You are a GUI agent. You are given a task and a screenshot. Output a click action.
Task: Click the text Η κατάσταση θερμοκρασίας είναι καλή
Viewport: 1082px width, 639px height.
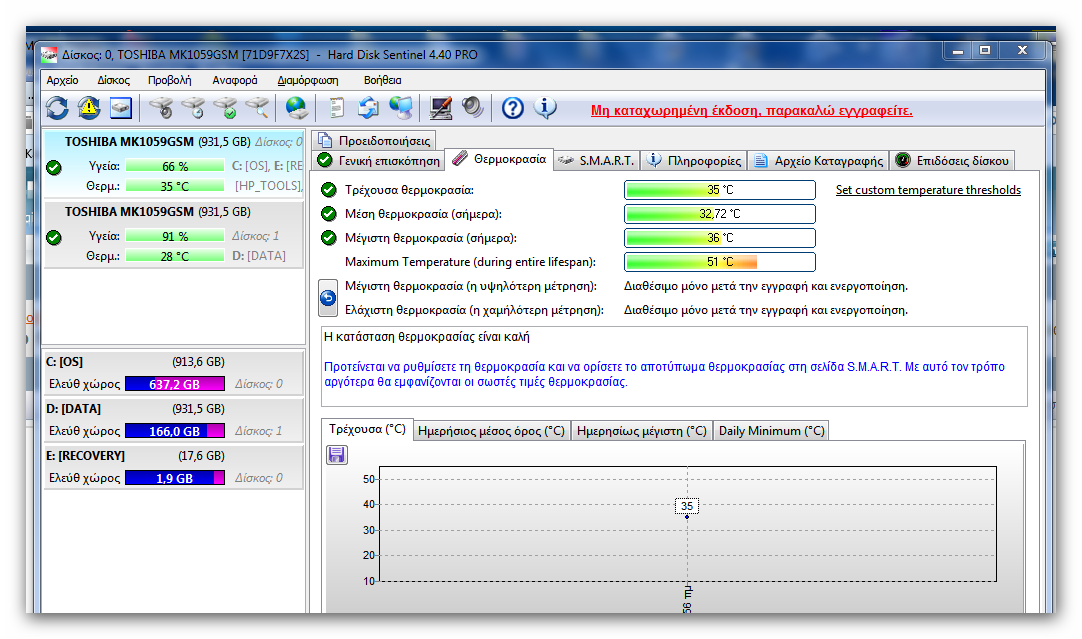pyautogui.click(x=426, y=337)
